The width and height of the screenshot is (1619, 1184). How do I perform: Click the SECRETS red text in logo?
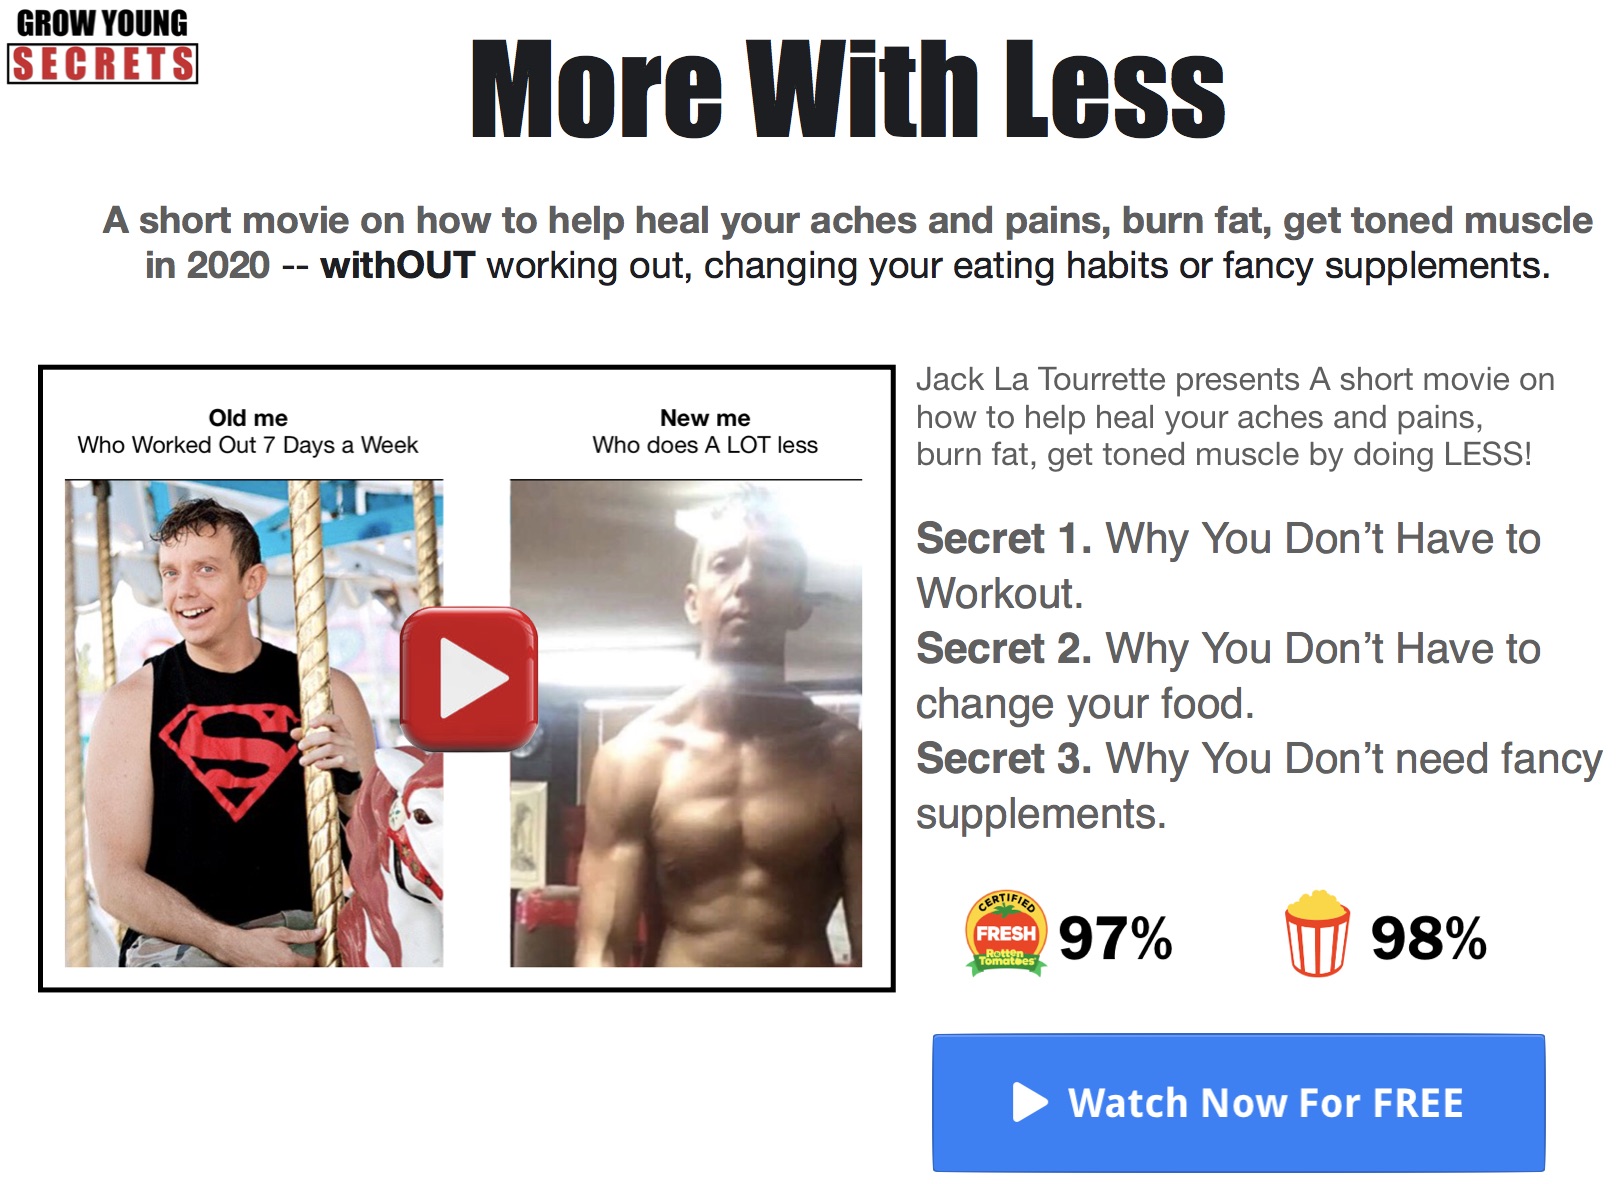click(x=102, y=63)
